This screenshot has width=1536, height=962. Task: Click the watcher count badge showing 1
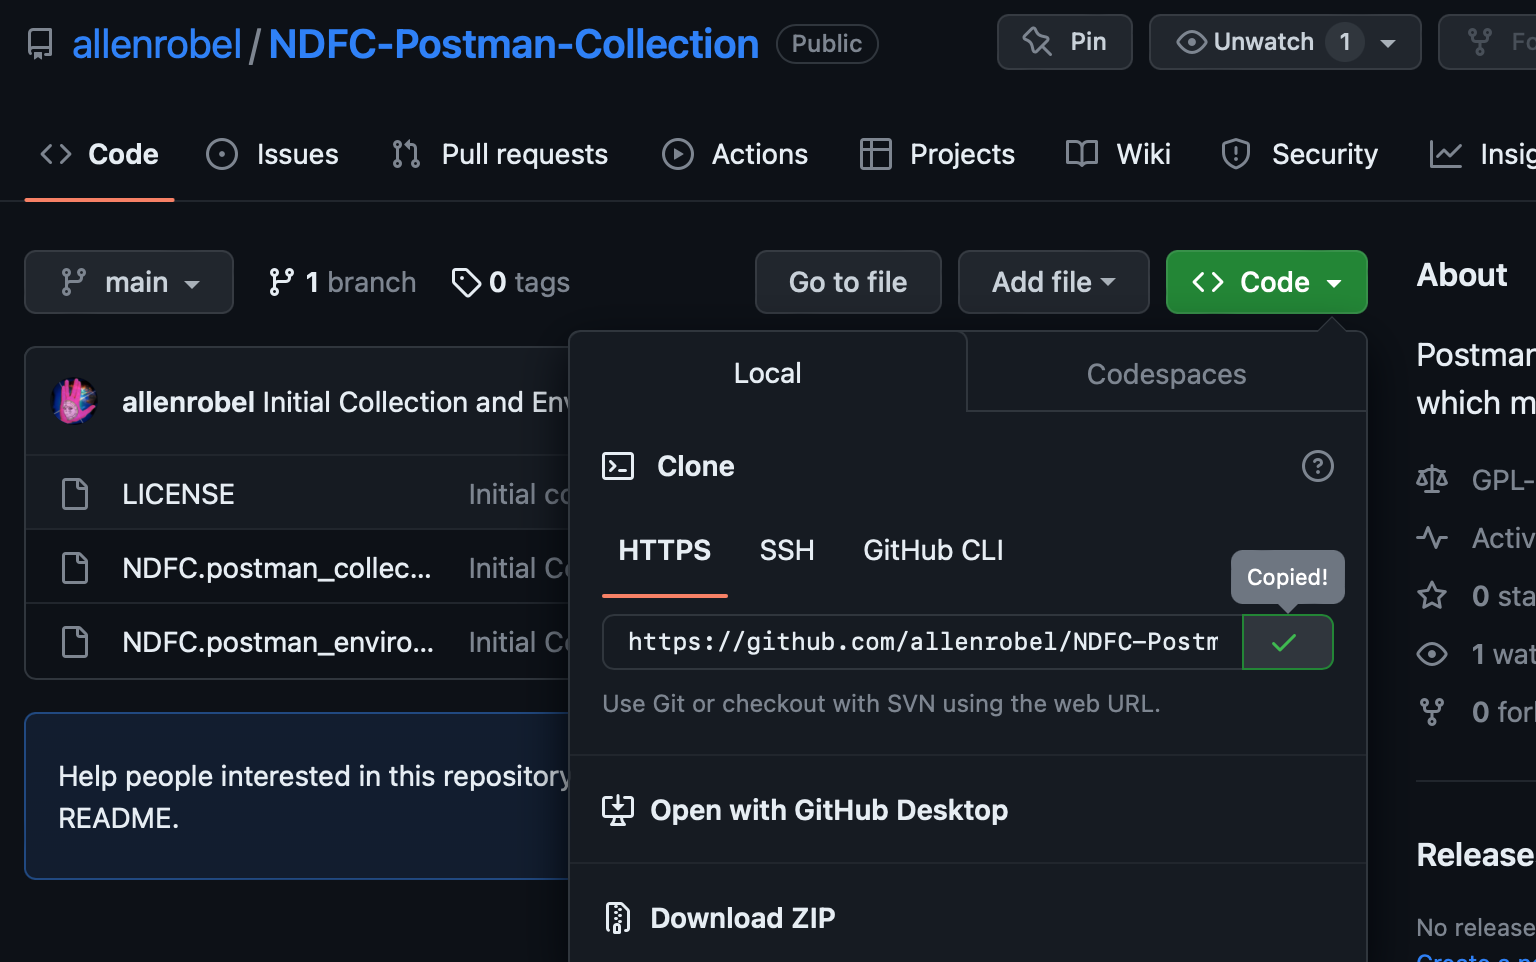tap(1345, 42)
